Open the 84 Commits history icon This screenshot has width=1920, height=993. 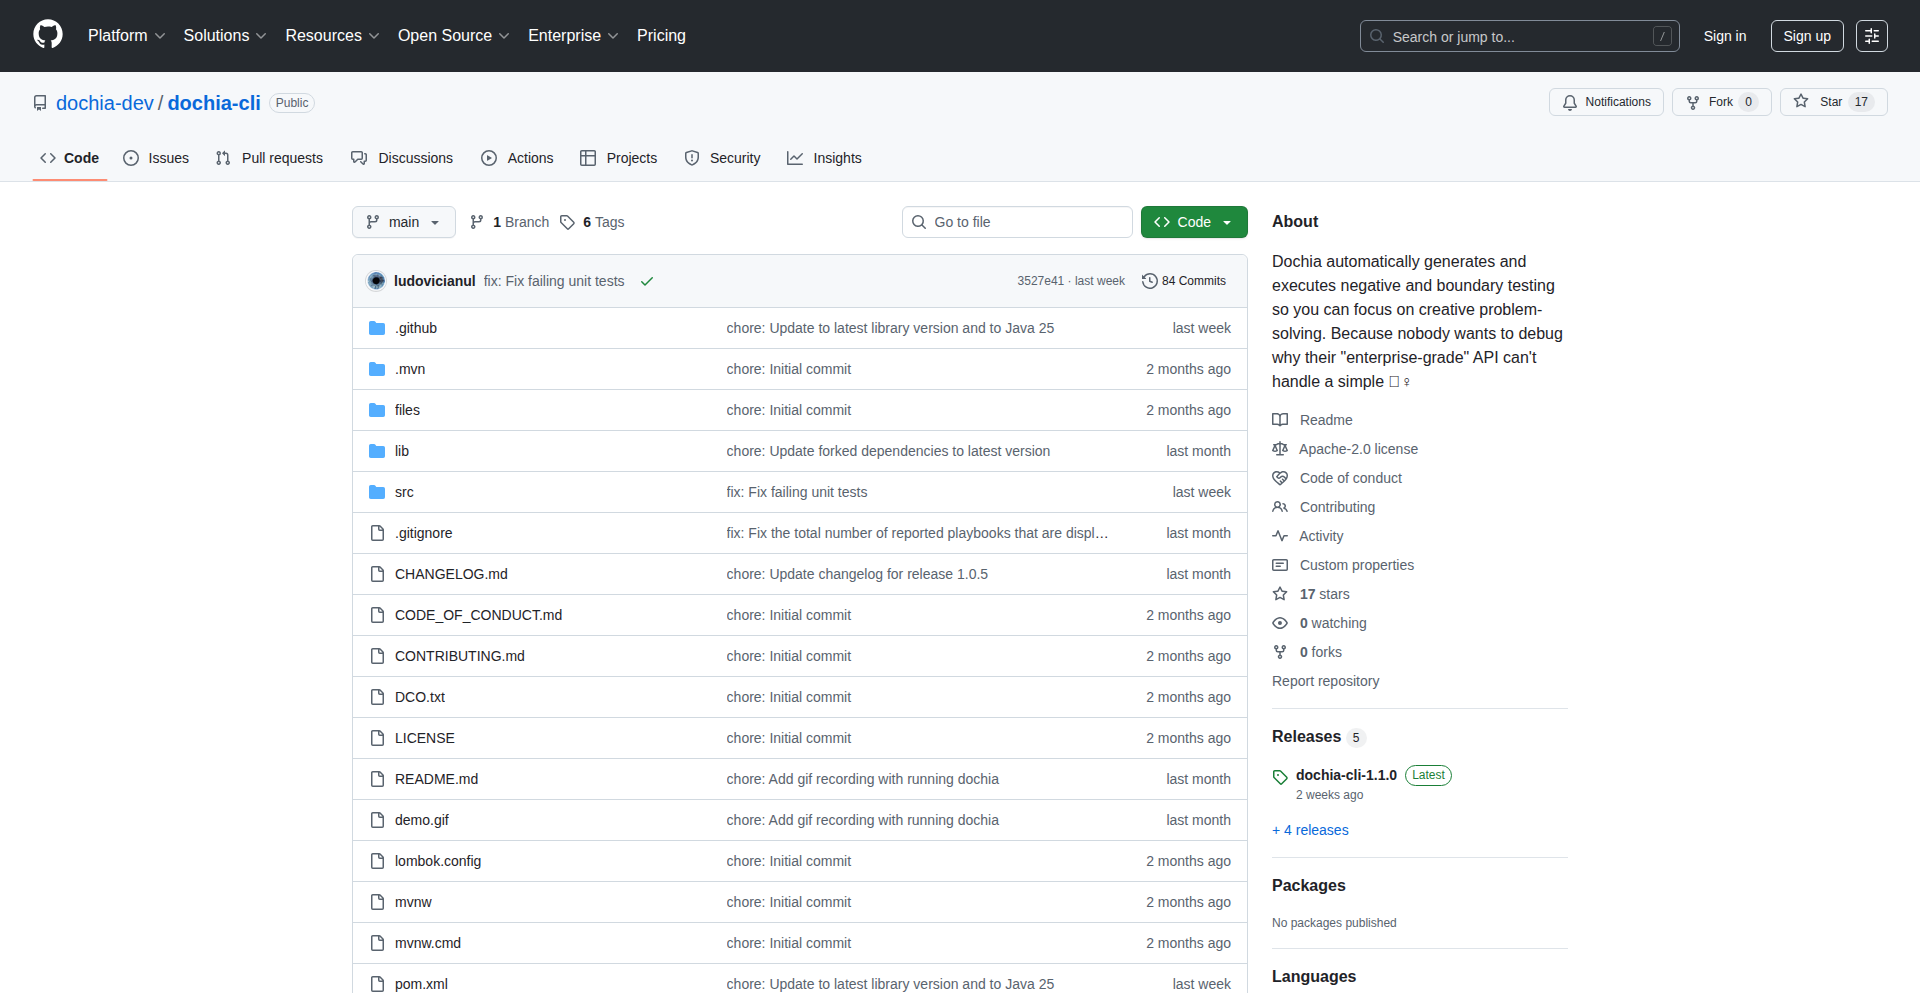(1150, 281)
